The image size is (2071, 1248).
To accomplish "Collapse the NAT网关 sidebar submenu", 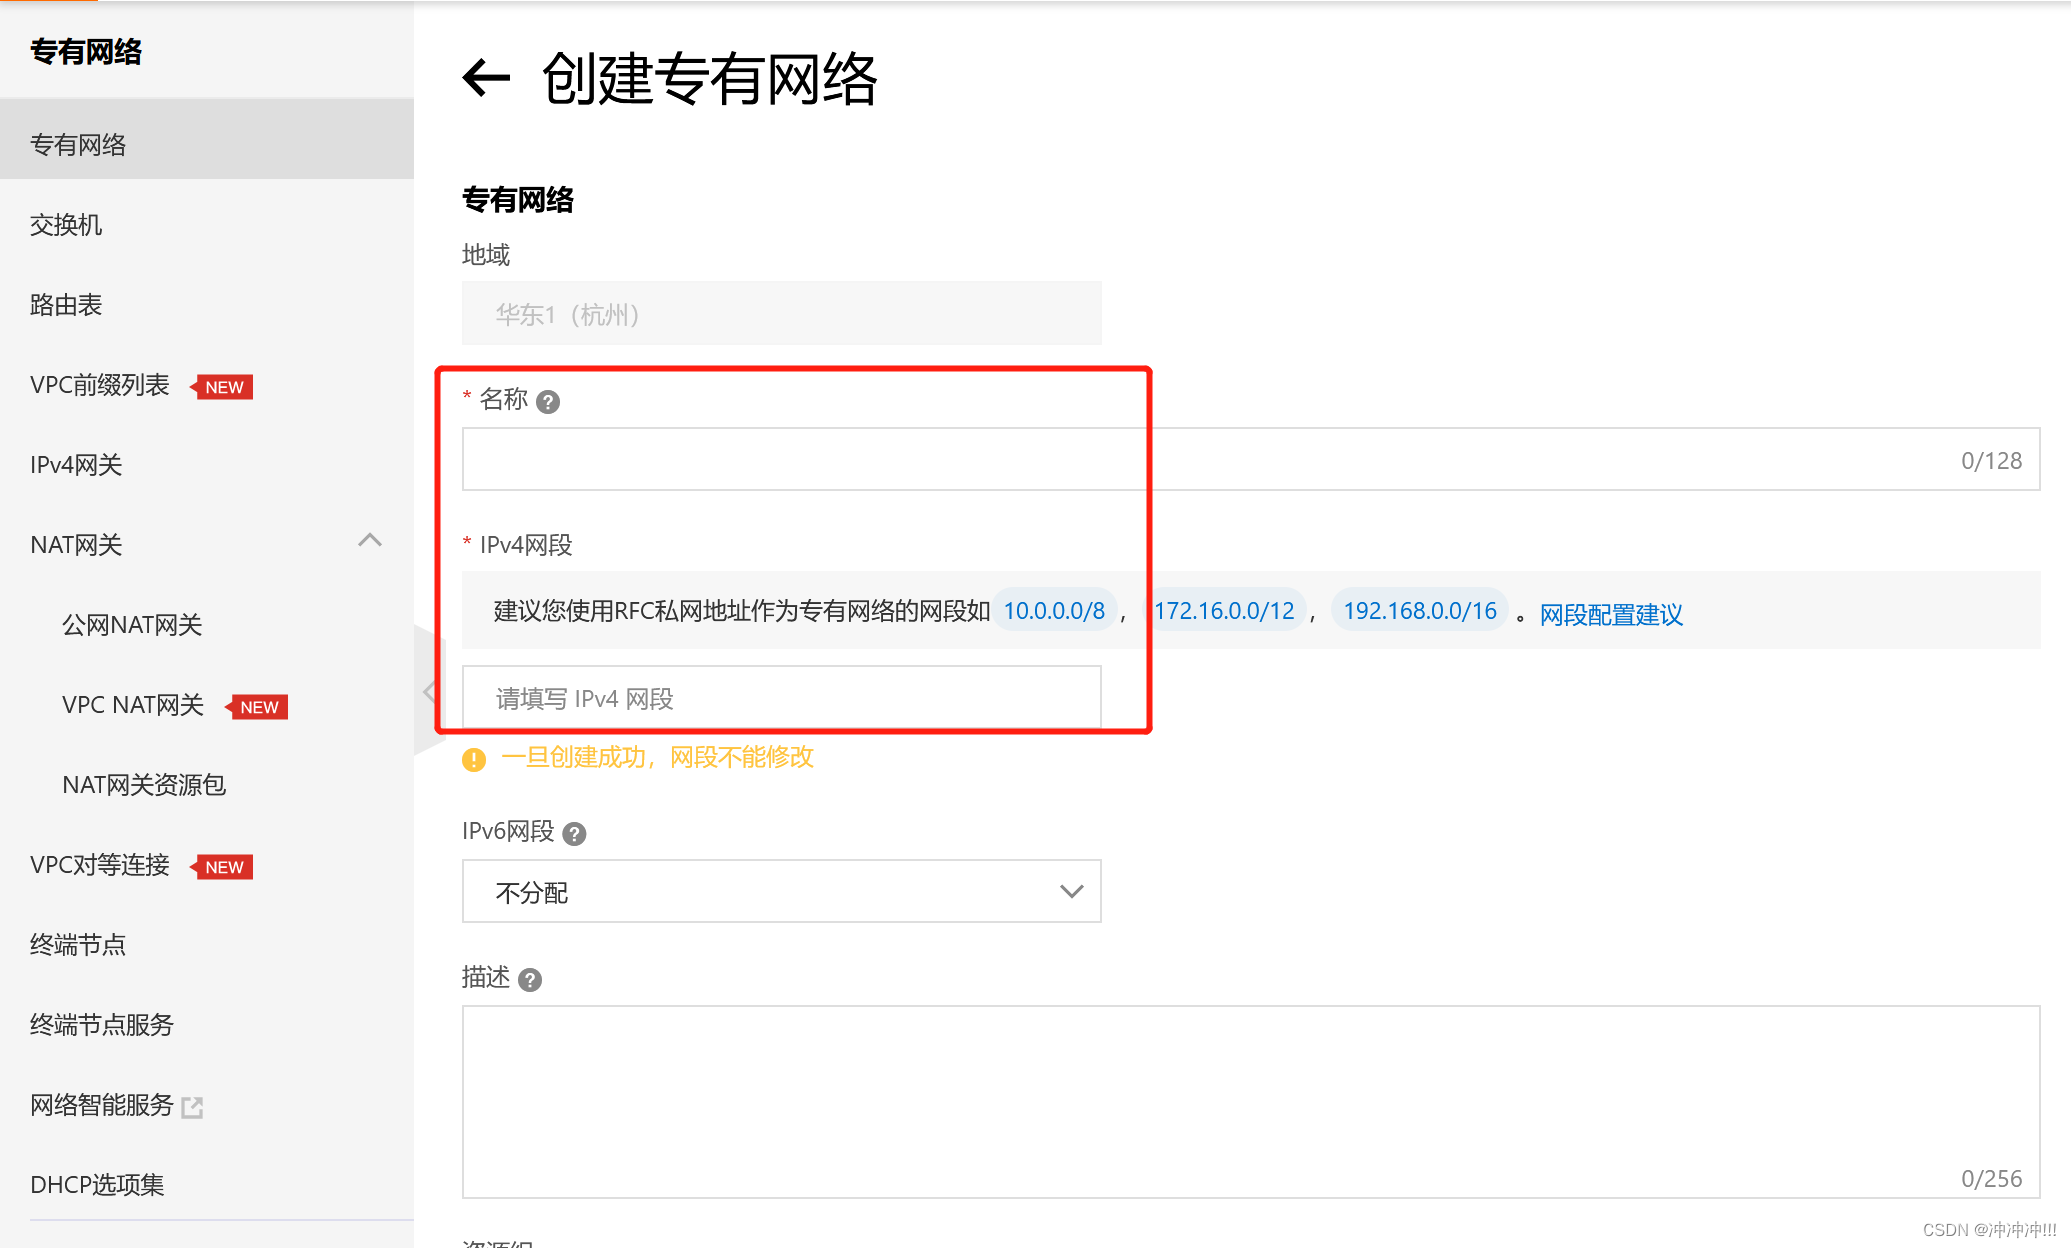I will pos(369,541).
